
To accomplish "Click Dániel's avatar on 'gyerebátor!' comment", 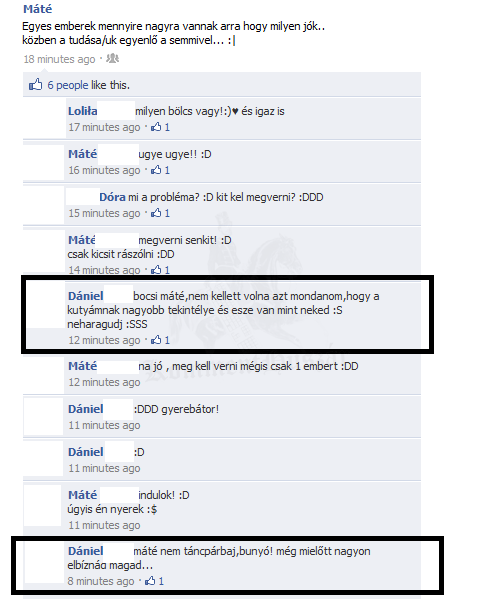I will click(43, 416).
